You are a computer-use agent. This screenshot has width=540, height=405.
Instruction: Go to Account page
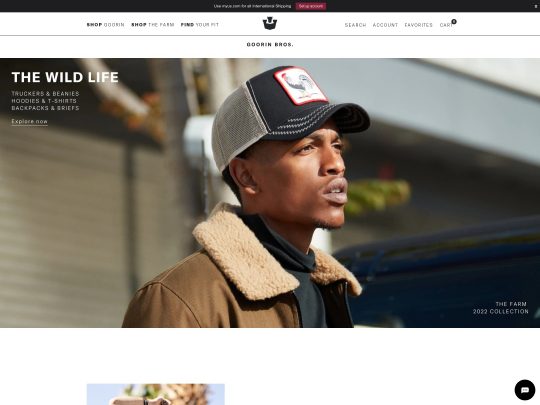tap(385, 25)
